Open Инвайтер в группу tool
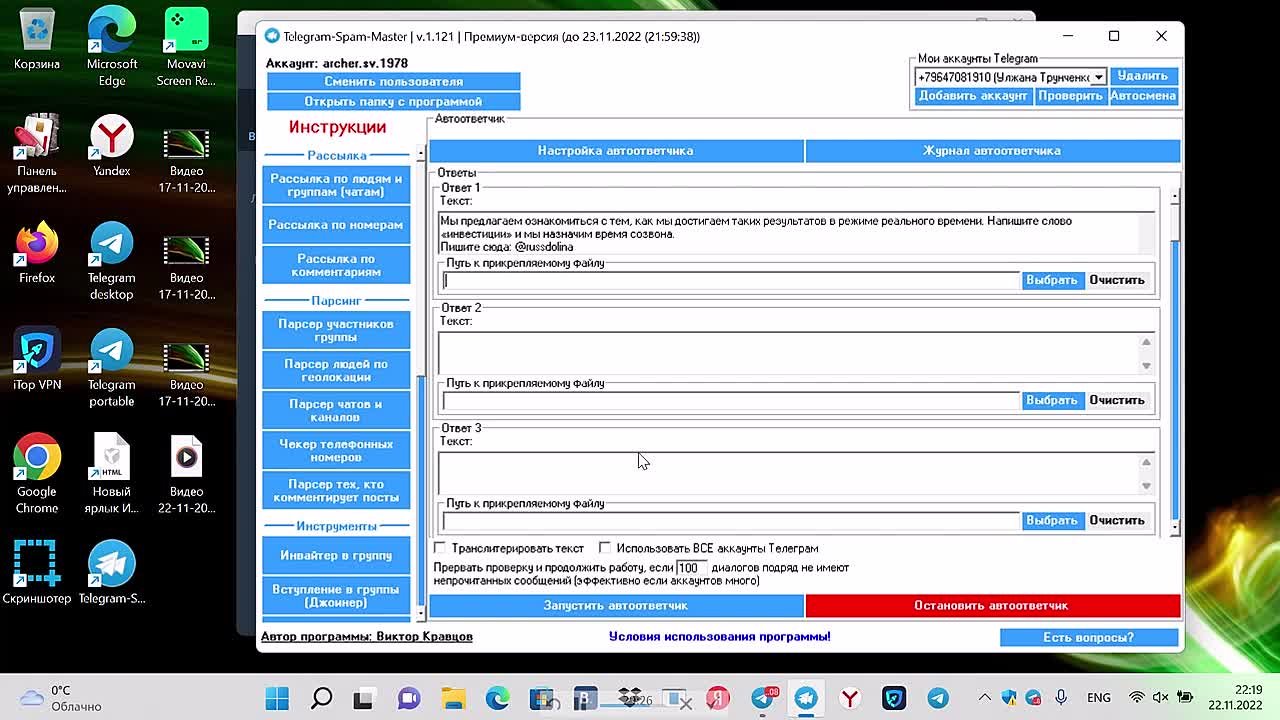Viewport: 1280px width, 720px height. 336,555
